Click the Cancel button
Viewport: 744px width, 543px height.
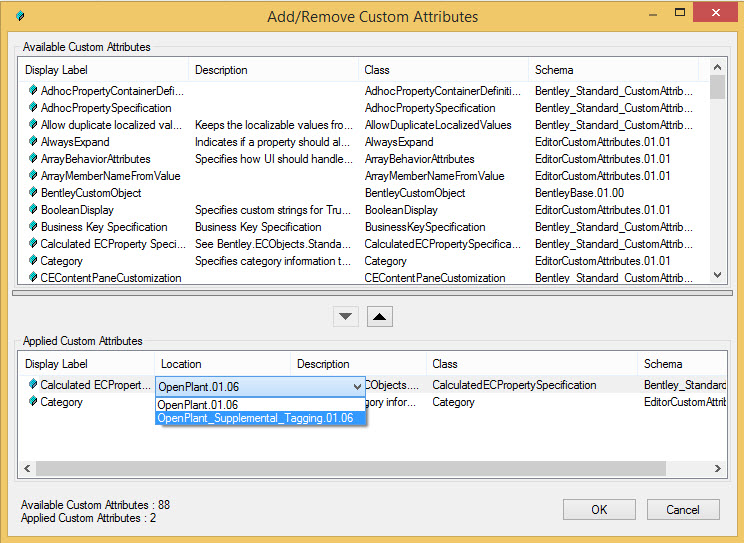click(681, 509)
